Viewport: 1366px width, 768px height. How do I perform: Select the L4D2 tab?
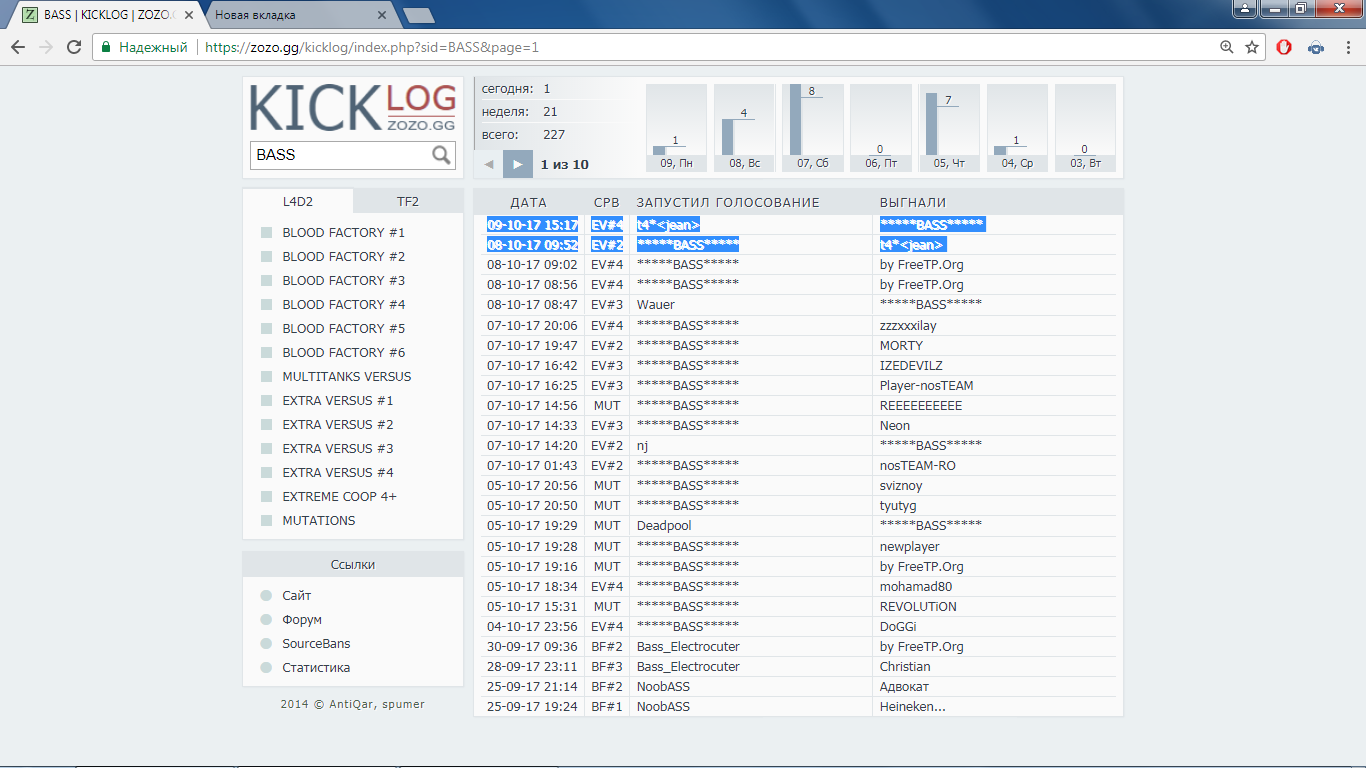[298, 201]
